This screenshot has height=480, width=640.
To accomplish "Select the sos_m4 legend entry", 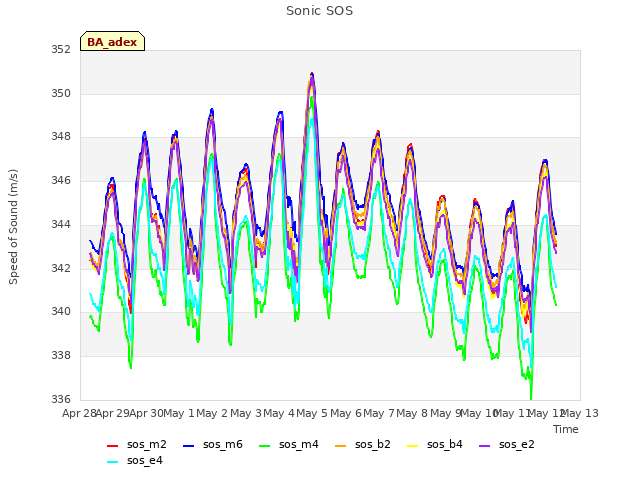I will pos(289,444).
